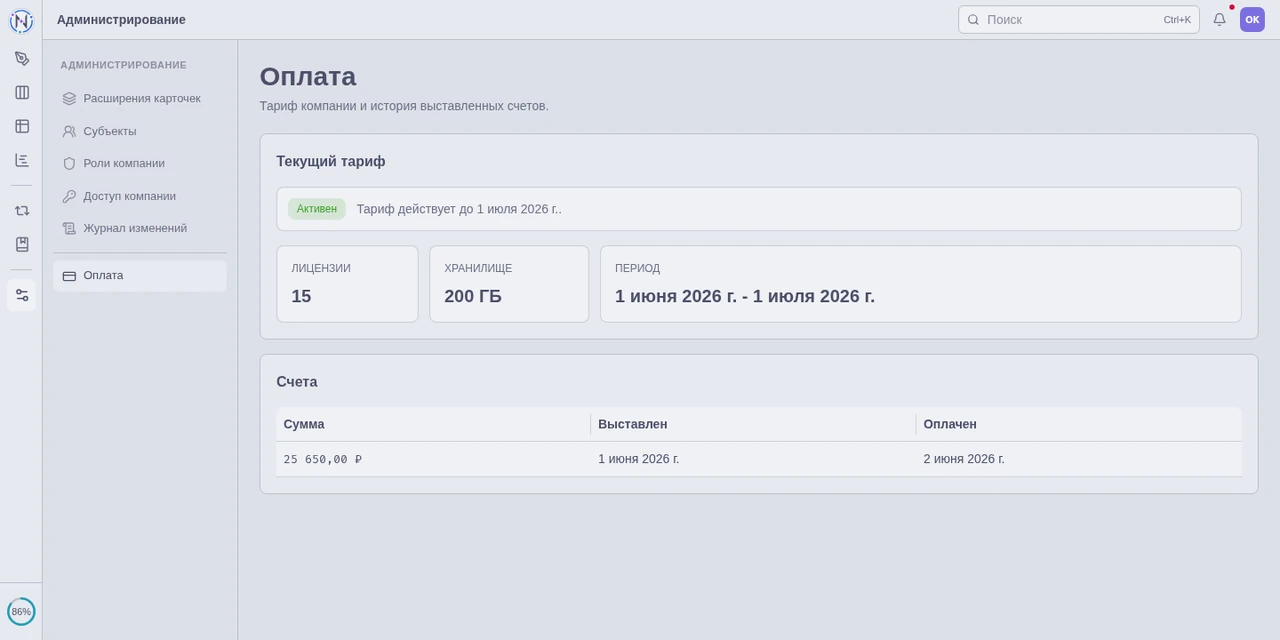Open Расширения карточек section
Screen dimensions: 1280x640
coord(140,98)
